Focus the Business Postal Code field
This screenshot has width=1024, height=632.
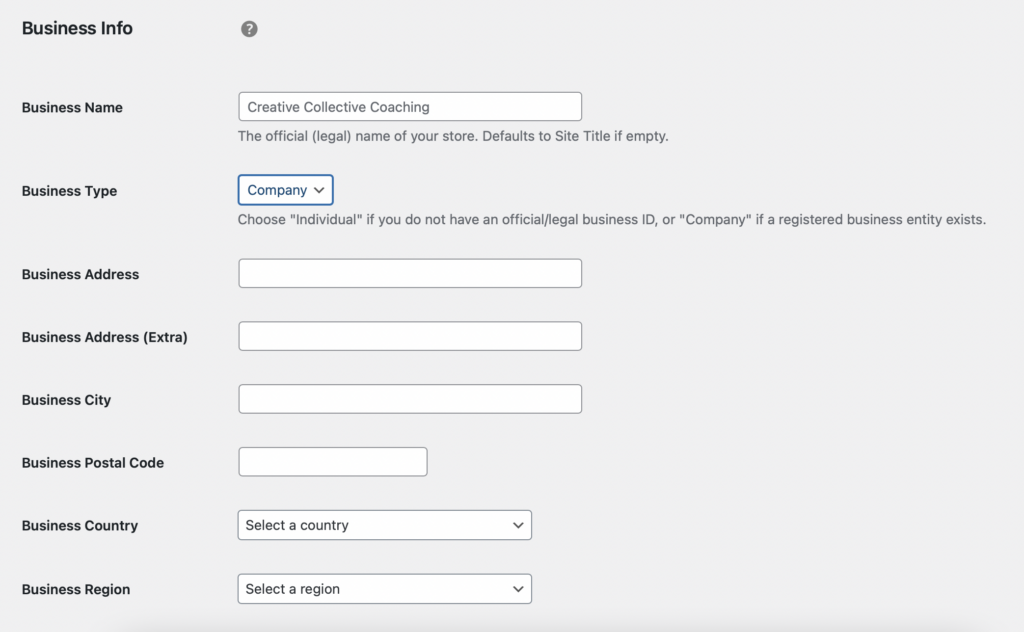coord(332,462)
